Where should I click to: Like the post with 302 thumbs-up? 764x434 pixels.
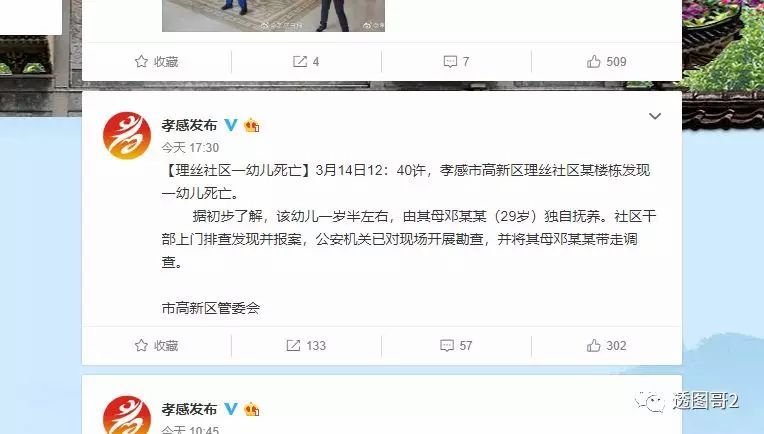point(593,345)
